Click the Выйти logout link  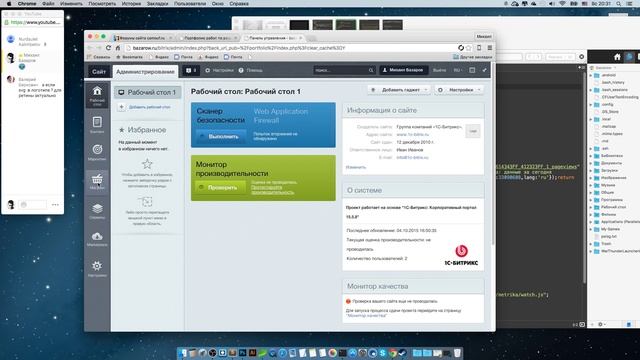tap(440, 70)
